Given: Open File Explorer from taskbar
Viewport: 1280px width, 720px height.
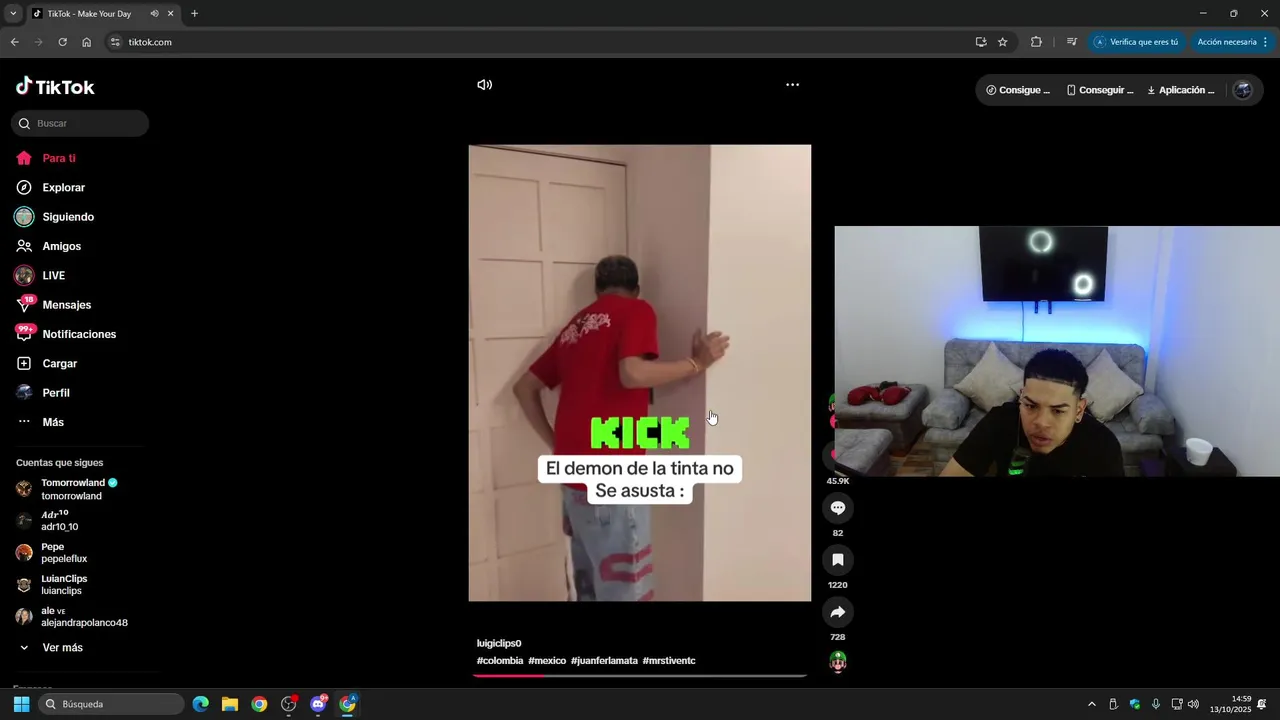Looking at the screenshot, I should pyautogui.click(x=230, y=704).
